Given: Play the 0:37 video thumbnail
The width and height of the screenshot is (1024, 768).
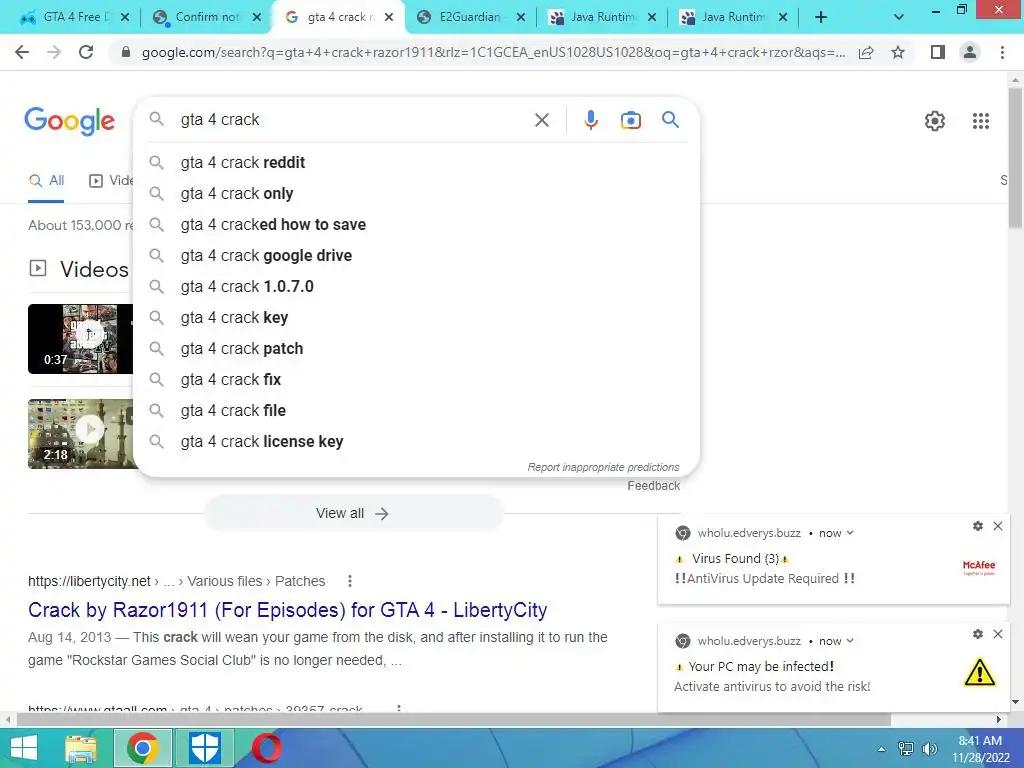Looking at the screenshot, I should pos(80,339).
